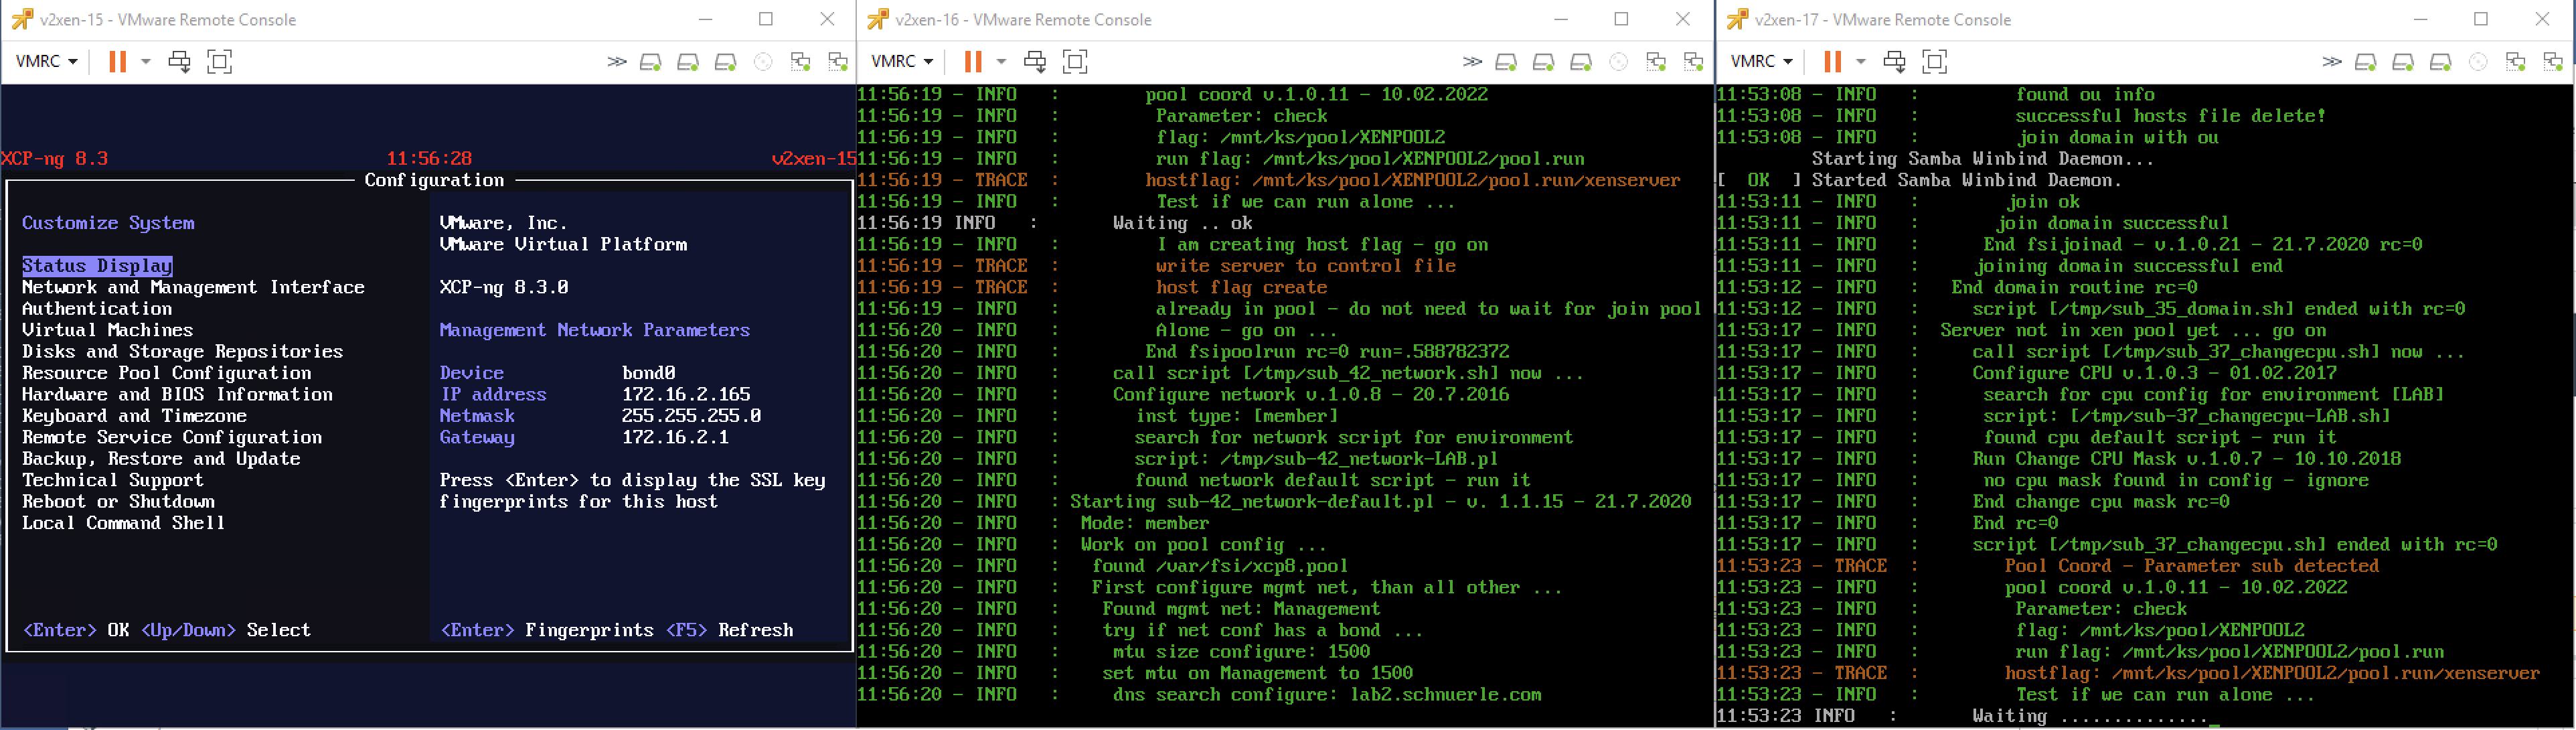
Task: Send Ctrl+Alt+Del to v2xen-17
Action: 1894,61
